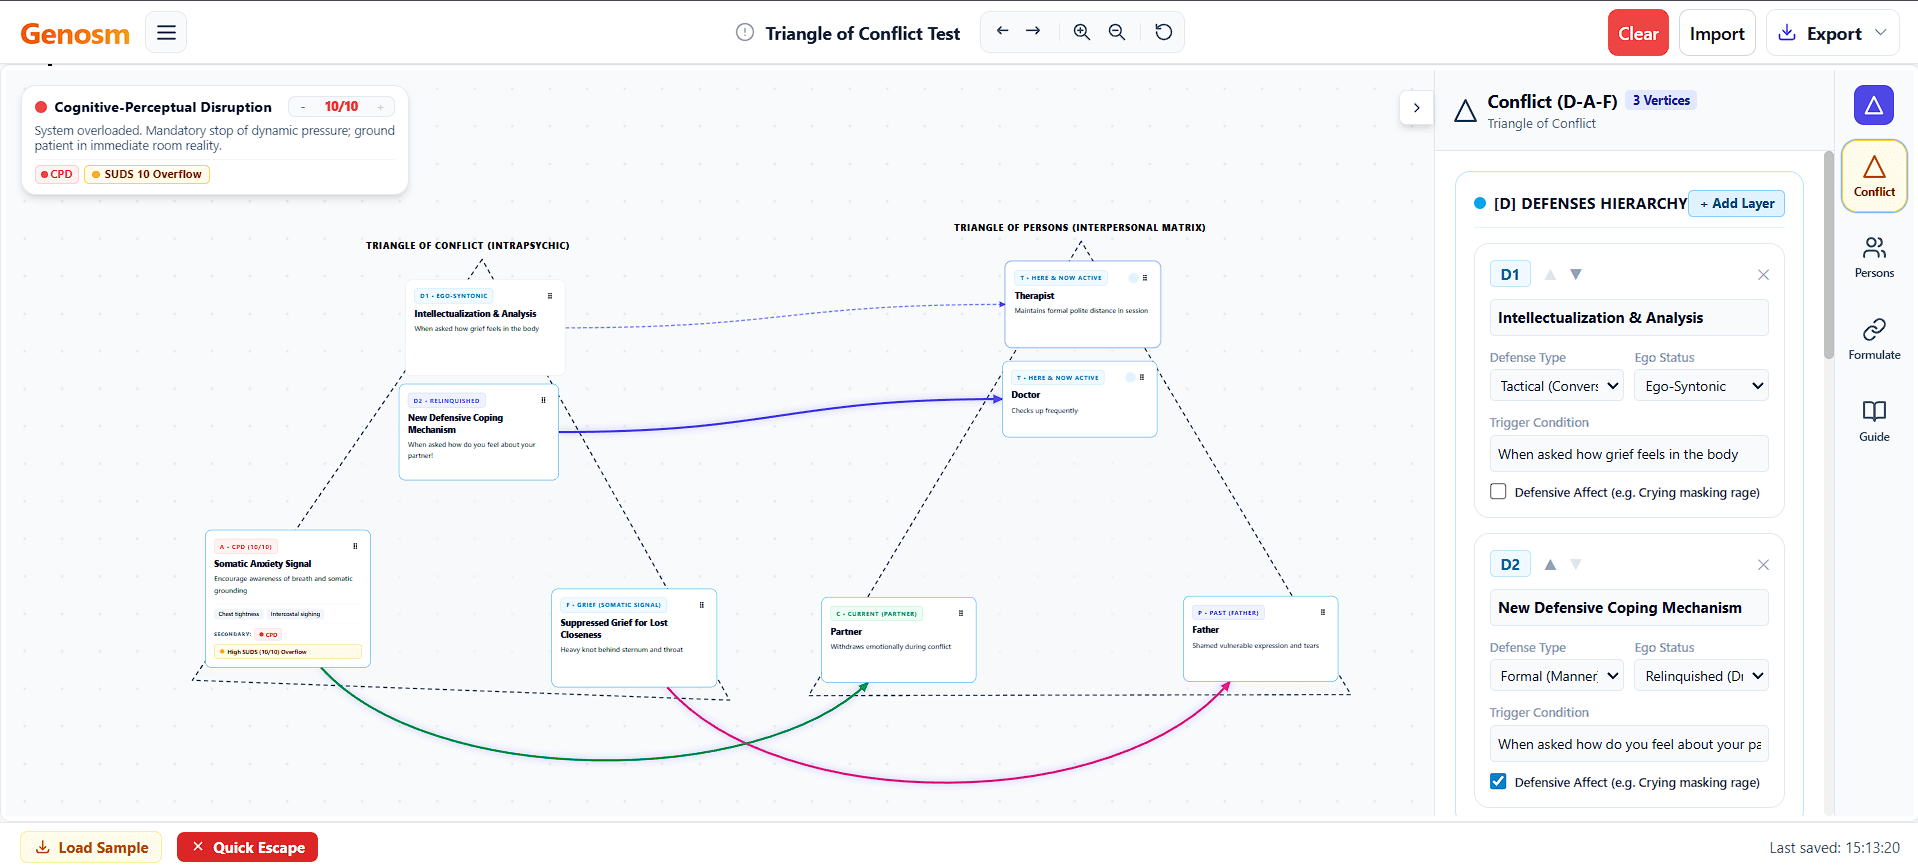Click drag handle on Somatic Anxiety Signal node
The height and width of the screenshot is (867, 1918).
pyautogui.click(x=355, y=546)
